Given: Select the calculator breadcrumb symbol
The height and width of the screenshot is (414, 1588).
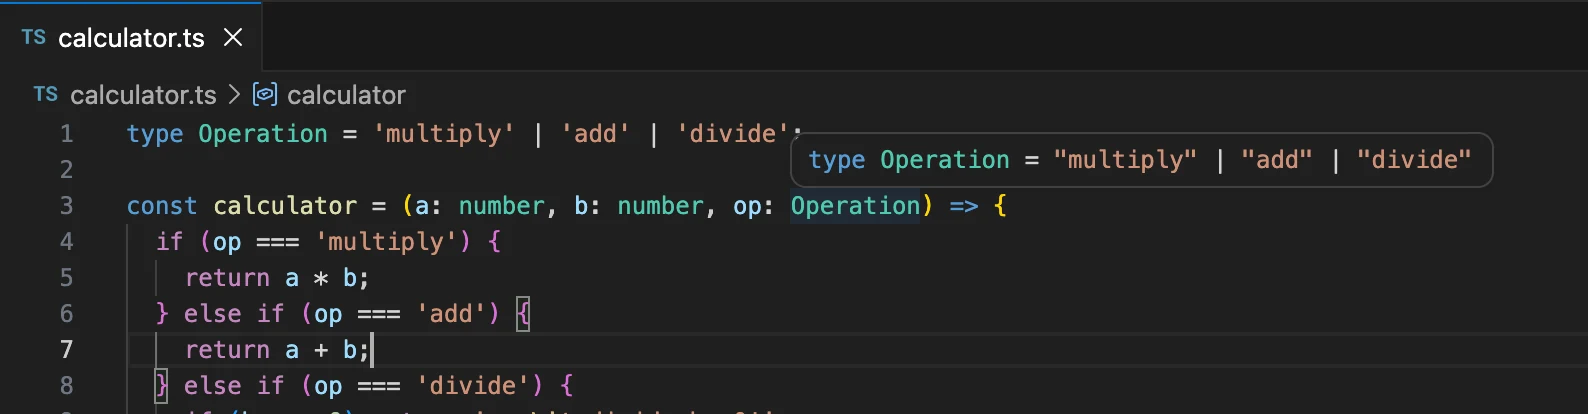Looking at the screenshot, I should click(346, 95).
